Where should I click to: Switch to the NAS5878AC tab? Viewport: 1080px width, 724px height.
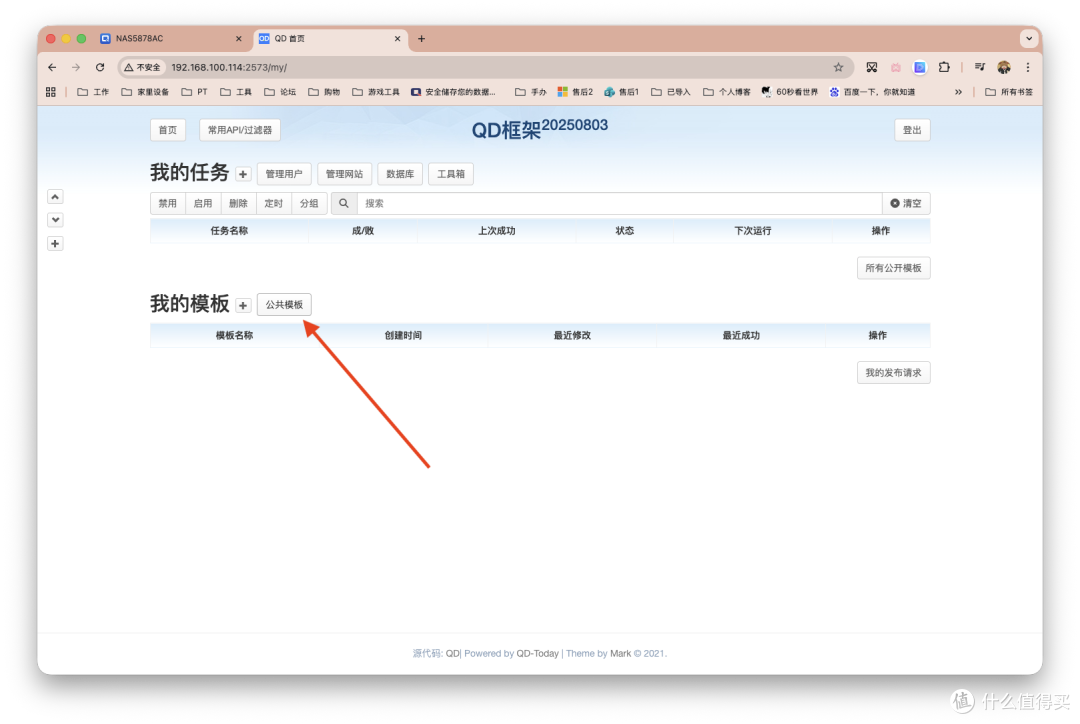(x=171, y=39)
